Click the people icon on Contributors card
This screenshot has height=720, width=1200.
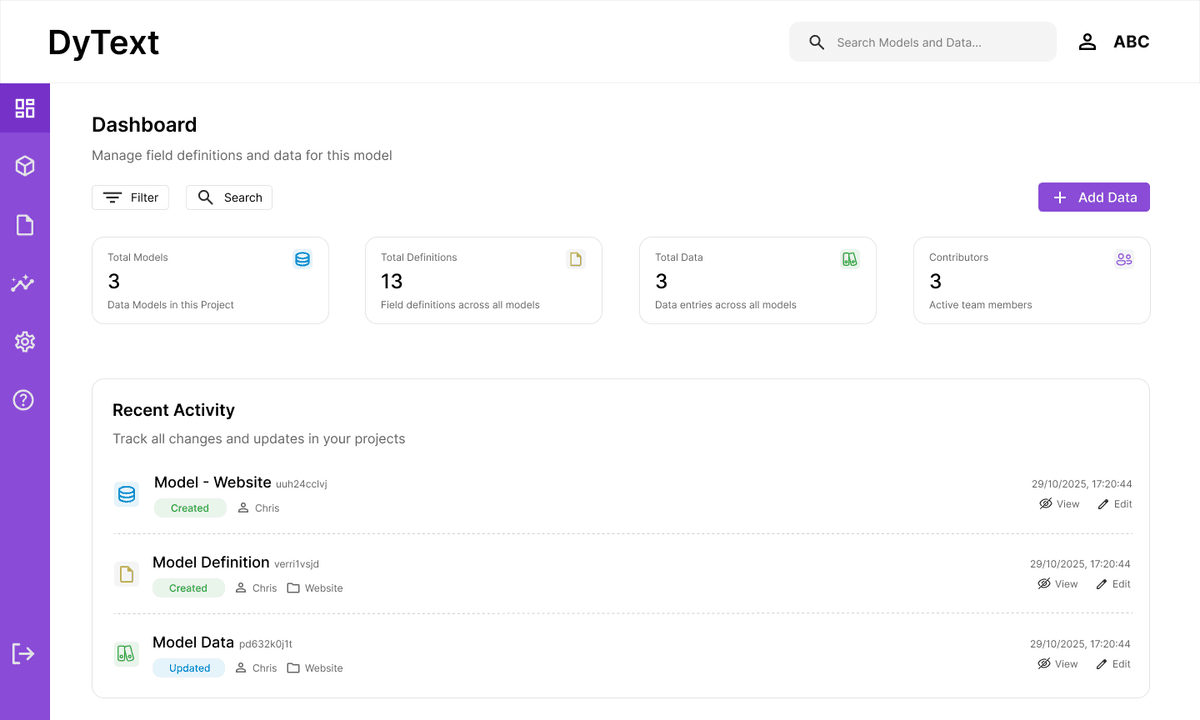pos(1124,259)
